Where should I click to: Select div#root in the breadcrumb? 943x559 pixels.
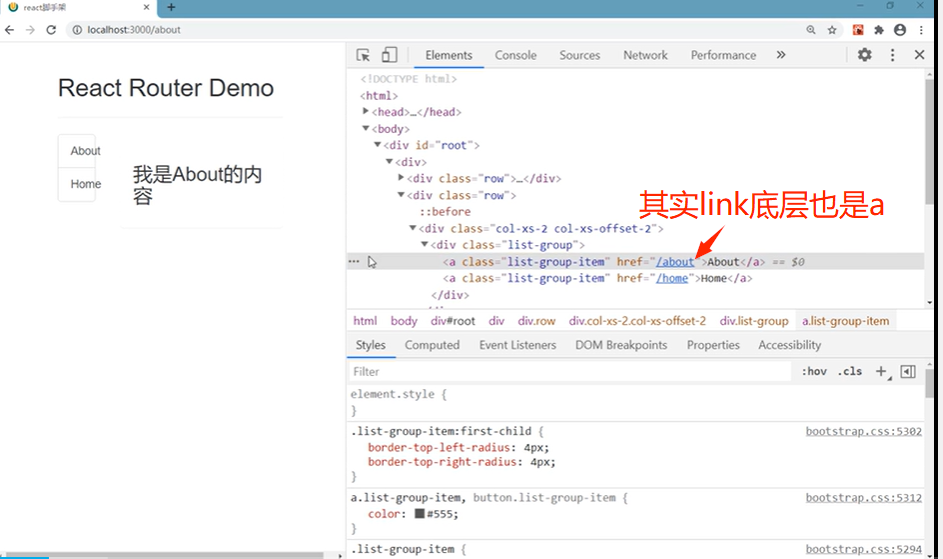[x=453, y=321]
